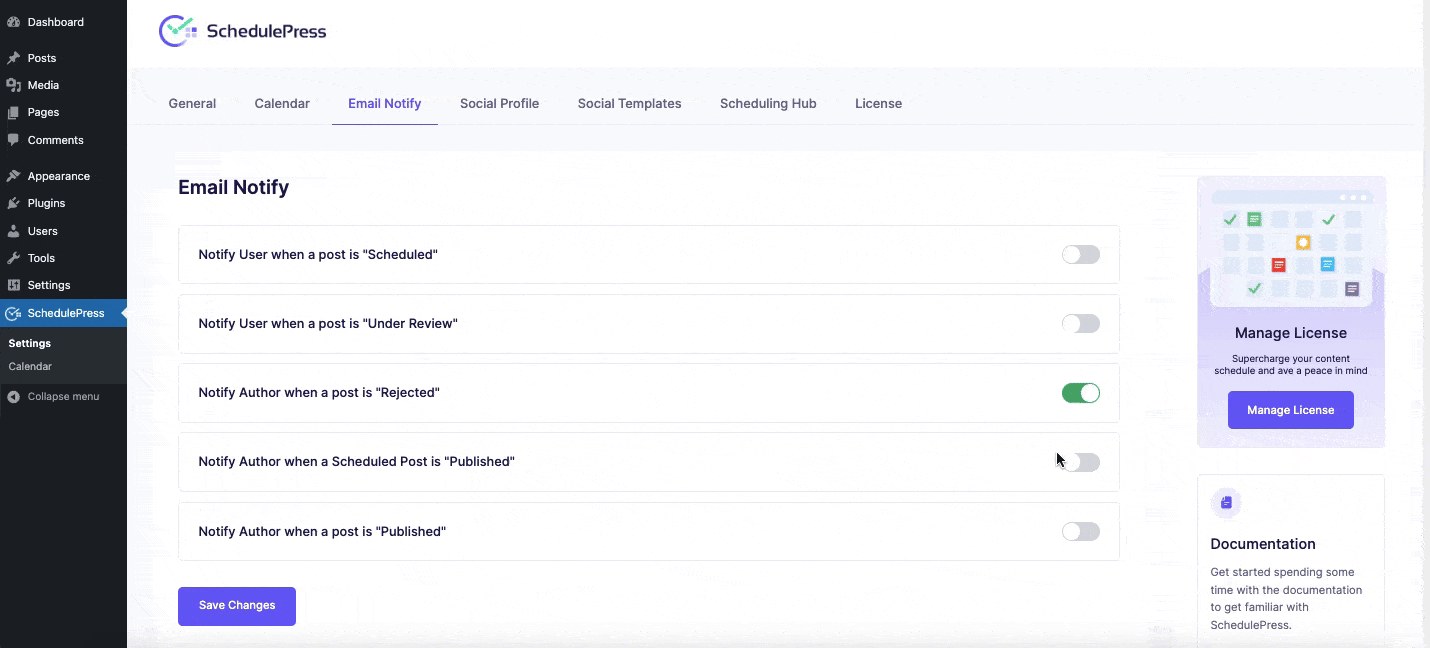Toggle notify author when Scheduled Post Published
The height and width of the screenshot is (648, 1430).
point(1081,462)
